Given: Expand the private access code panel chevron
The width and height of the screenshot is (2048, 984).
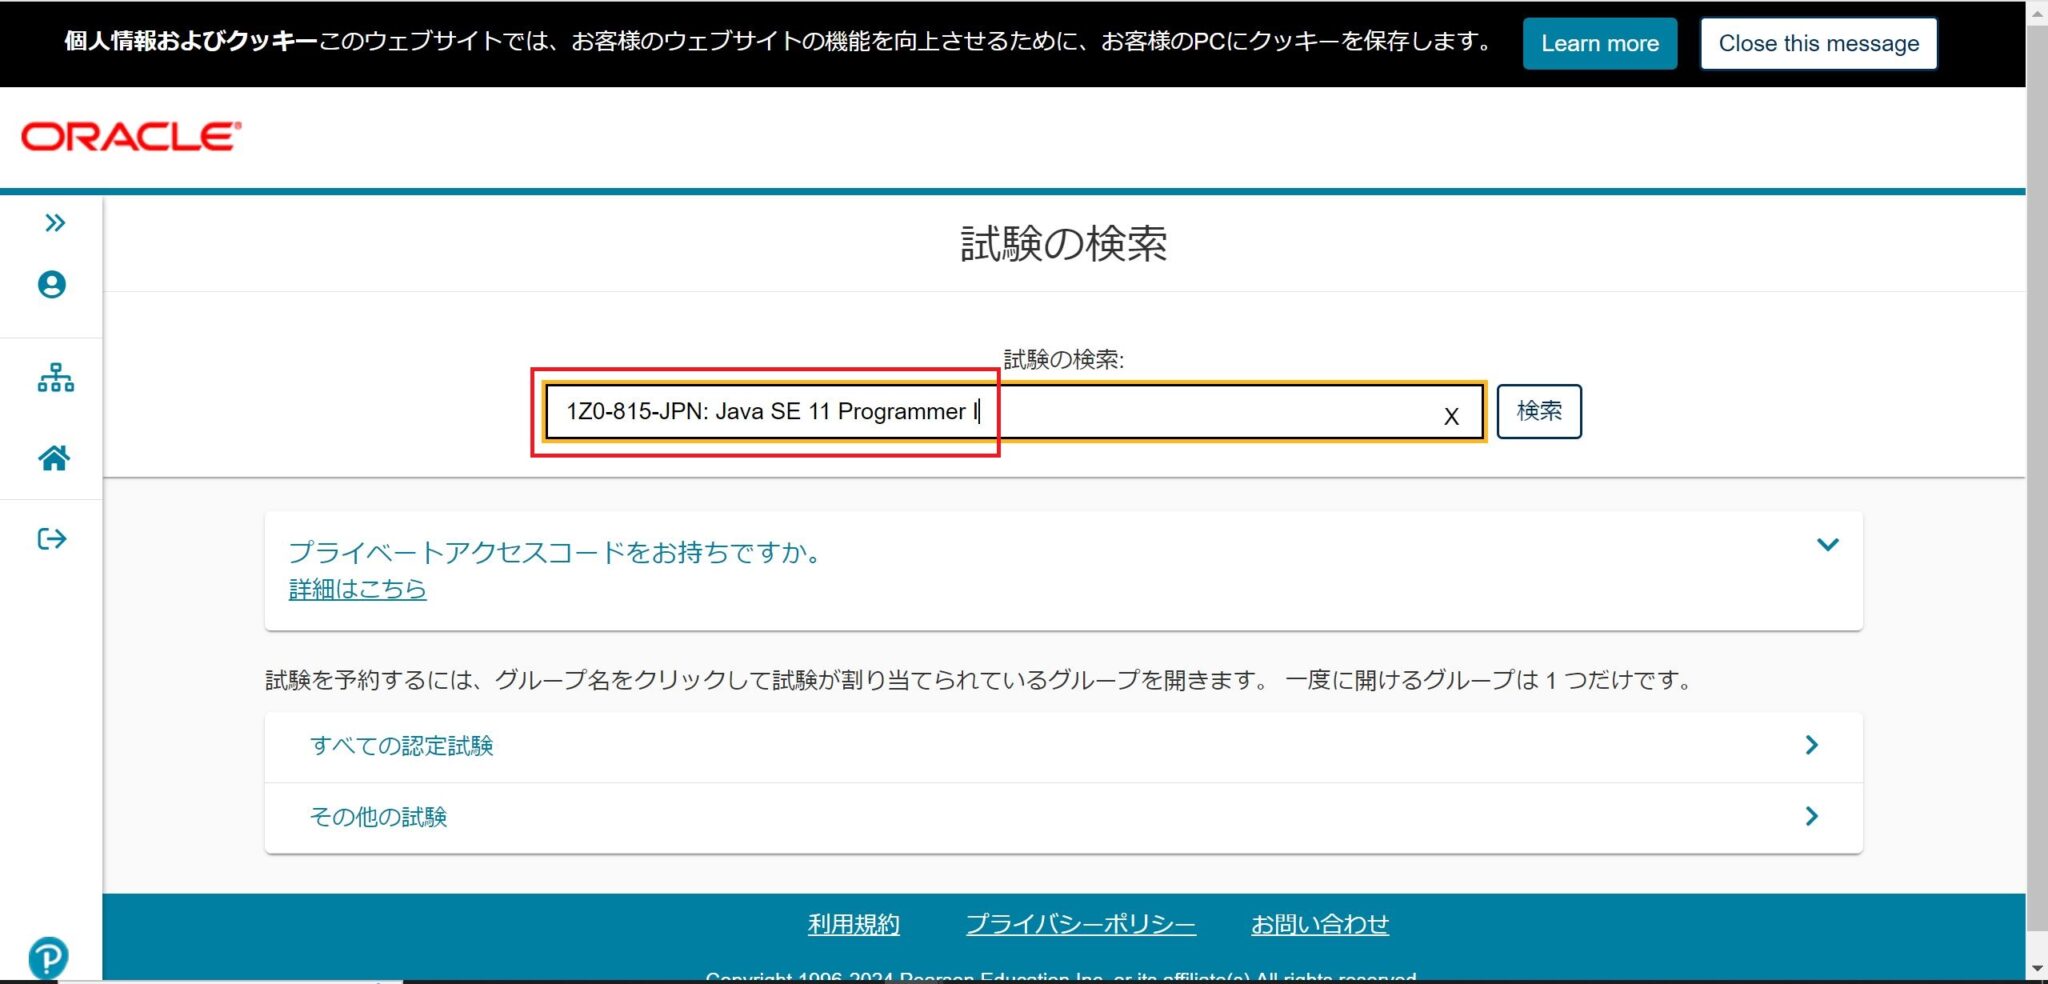Looking at the screenshot, I should (1827, 545).
